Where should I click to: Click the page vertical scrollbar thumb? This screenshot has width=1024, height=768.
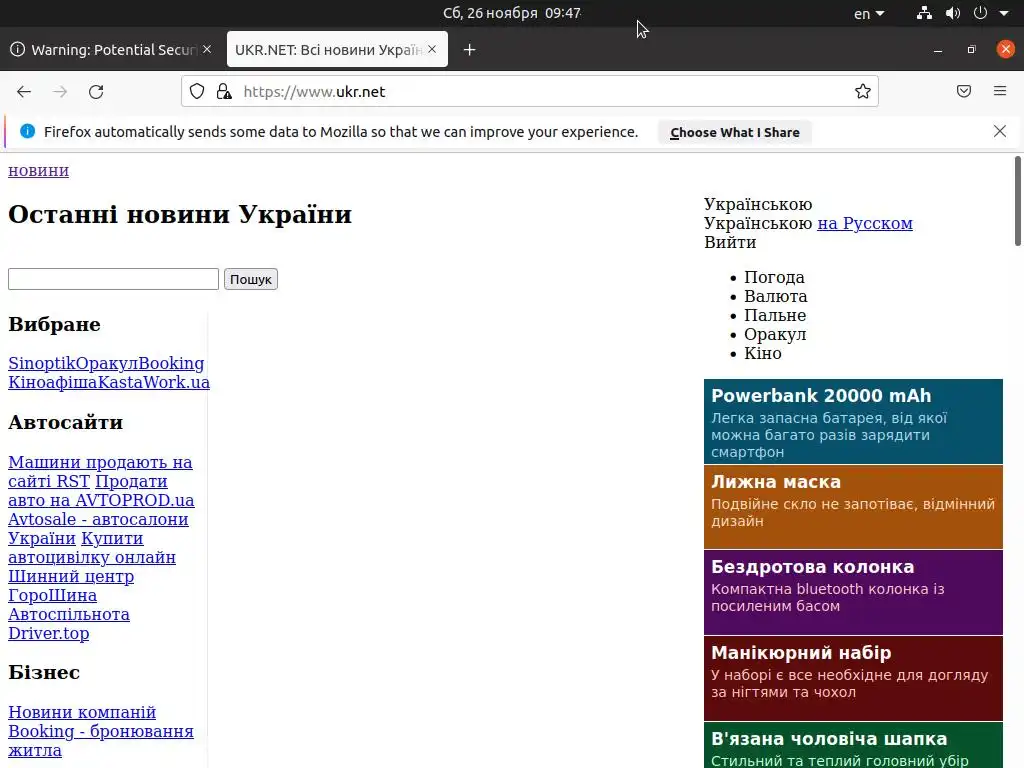tap(1017, 201)
